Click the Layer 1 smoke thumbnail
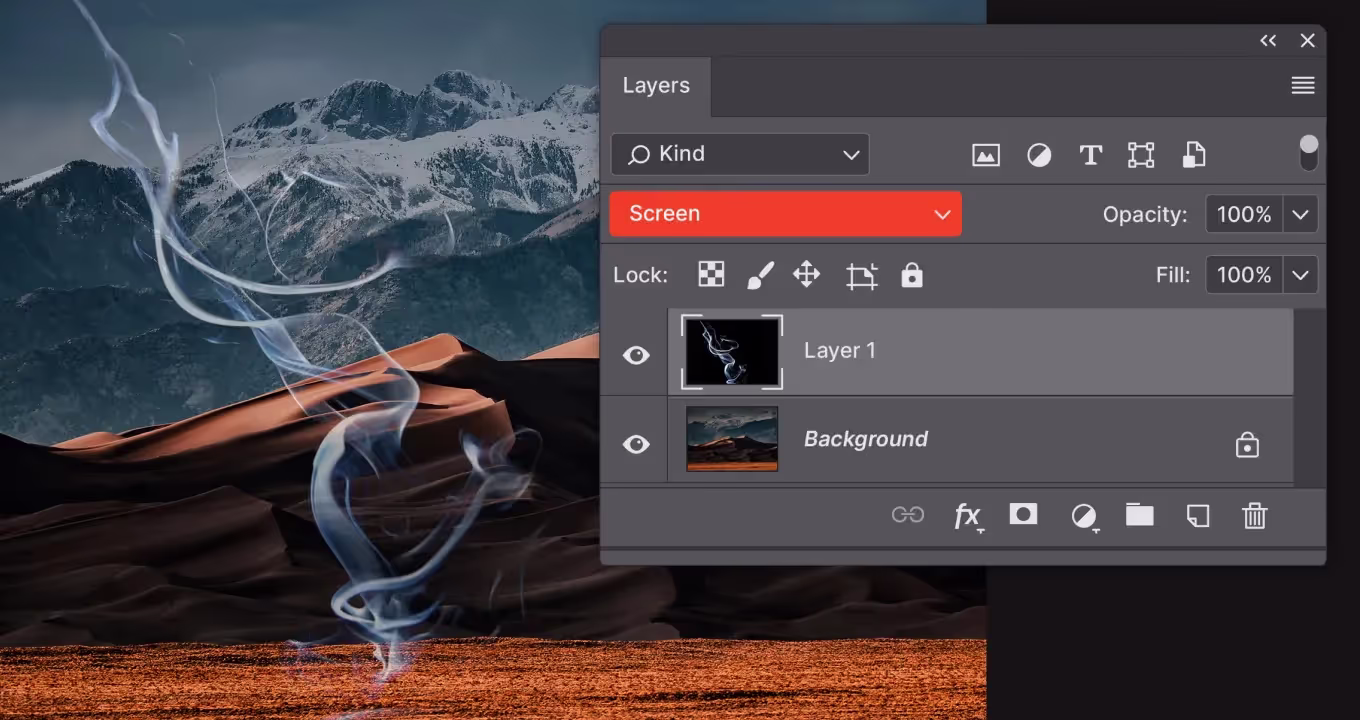 pos(732,352)
